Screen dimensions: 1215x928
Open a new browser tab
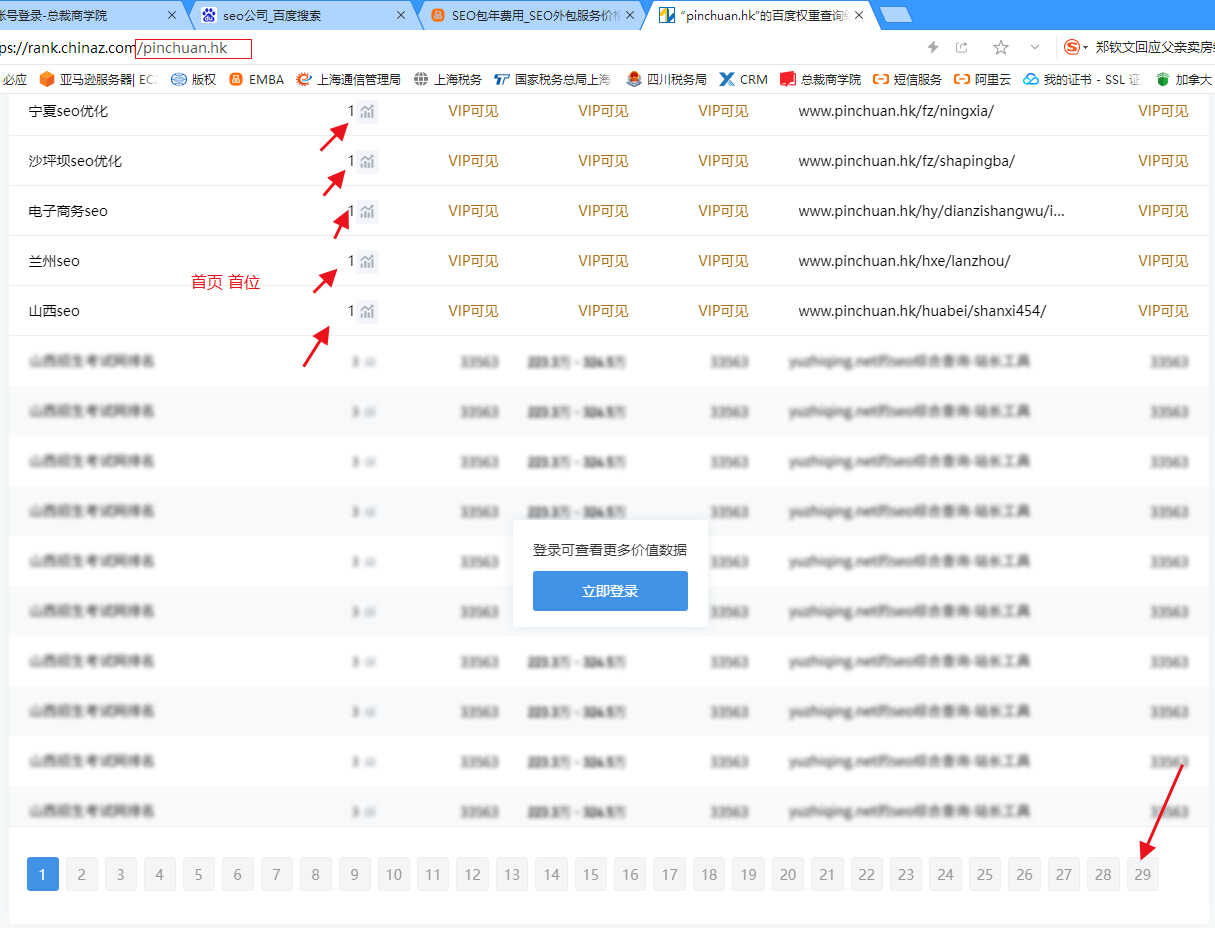click(895, 15)
